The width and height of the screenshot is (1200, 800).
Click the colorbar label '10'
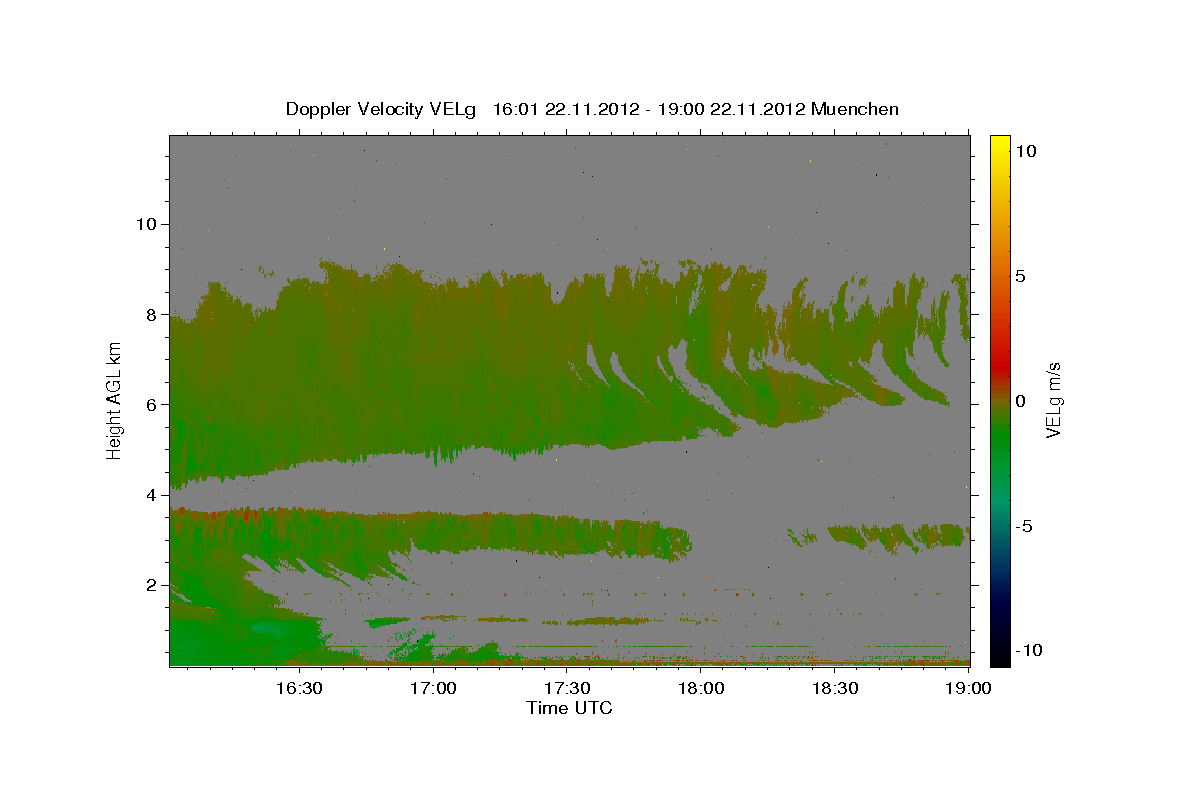(1025, 151)
